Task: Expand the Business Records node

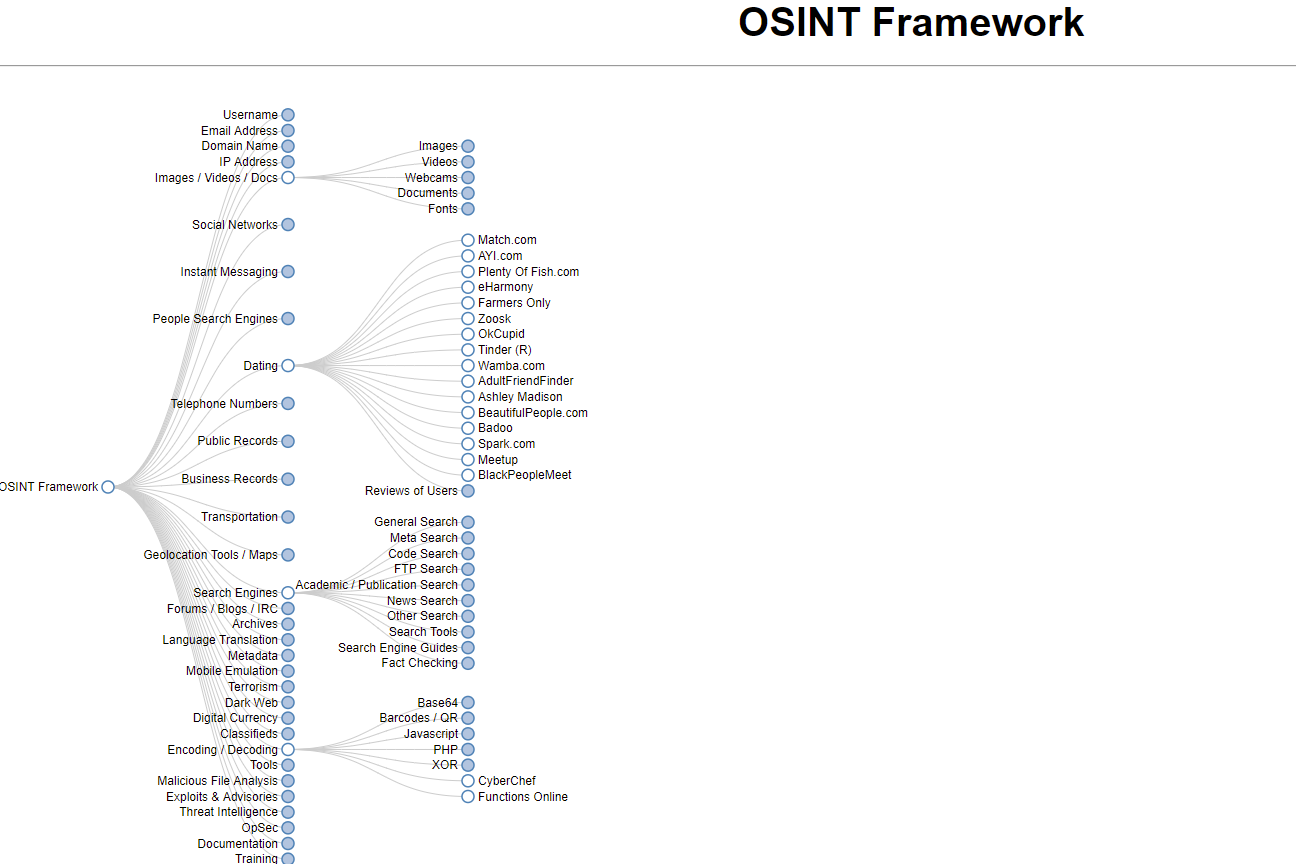Action: (x=288, y=479)
